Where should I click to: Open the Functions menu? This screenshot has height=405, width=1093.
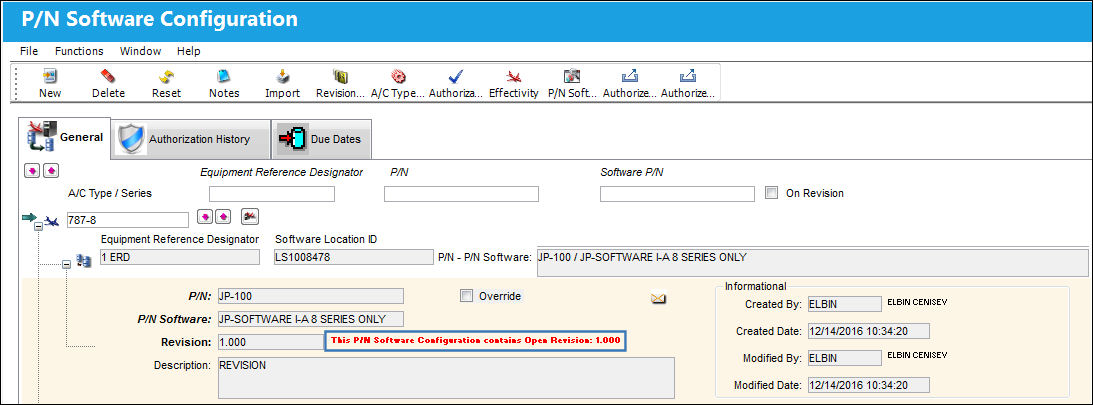[x=79, y=51]
